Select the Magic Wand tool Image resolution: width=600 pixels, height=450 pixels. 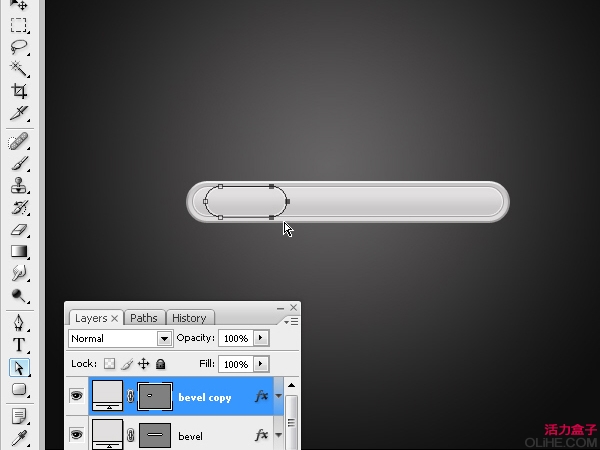(x=18, y=69)
